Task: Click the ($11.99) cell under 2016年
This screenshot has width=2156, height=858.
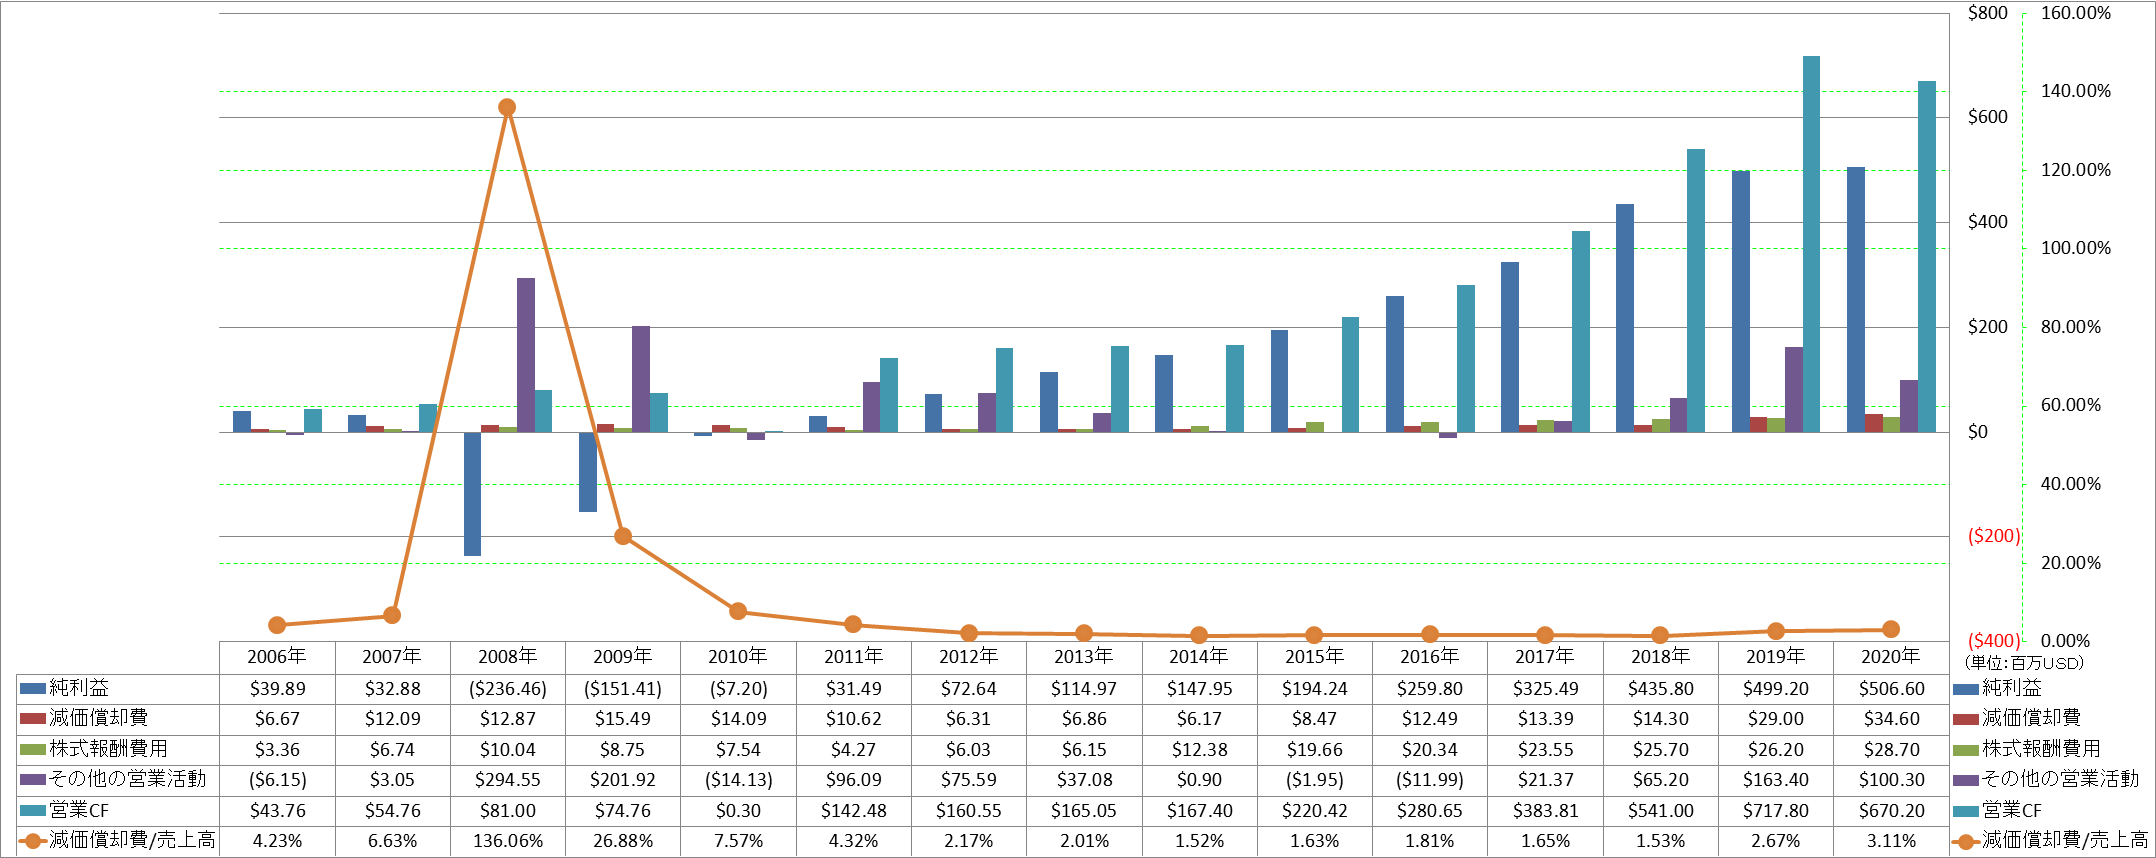Action: click(1430, 780)
